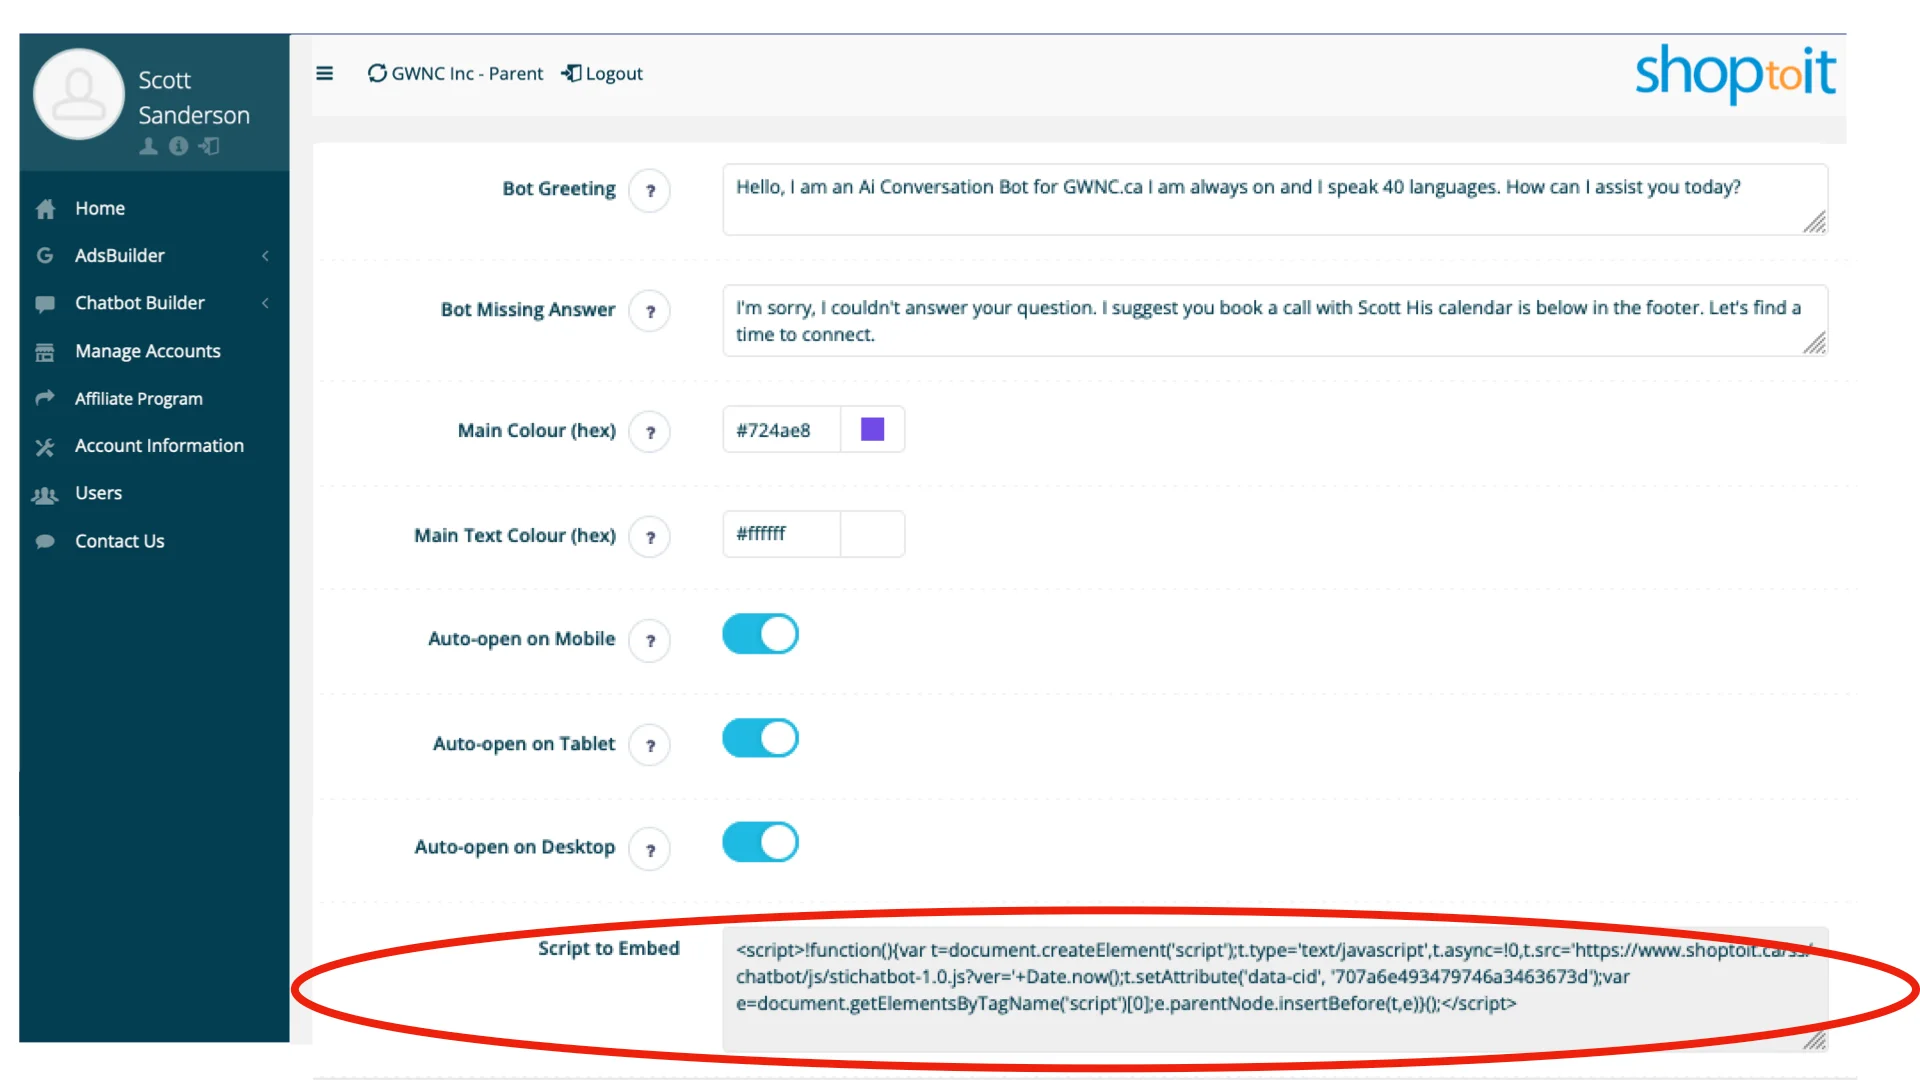Navigate to the Affiliate Program page

[136, 398]
